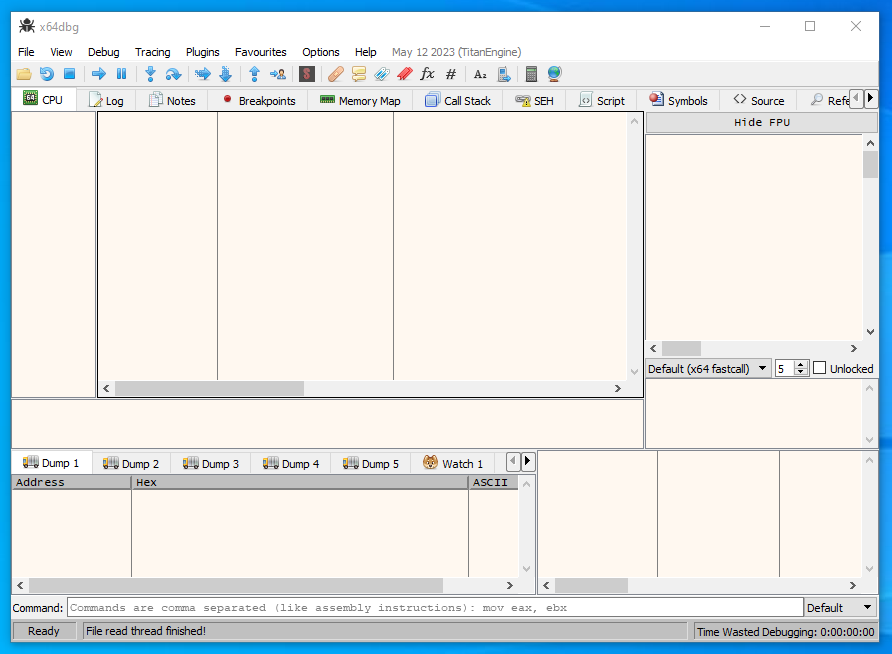Open the Functions (fx) toolbar icon

(427, 74)
